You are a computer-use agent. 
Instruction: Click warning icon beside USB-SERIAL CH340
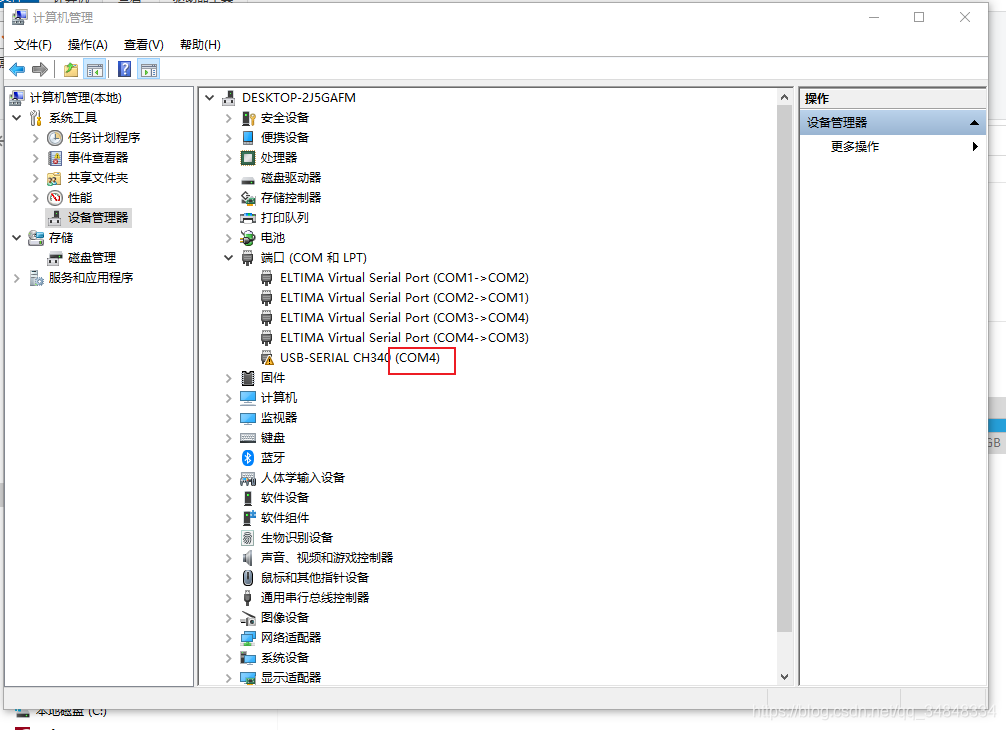tap(267, 358)
